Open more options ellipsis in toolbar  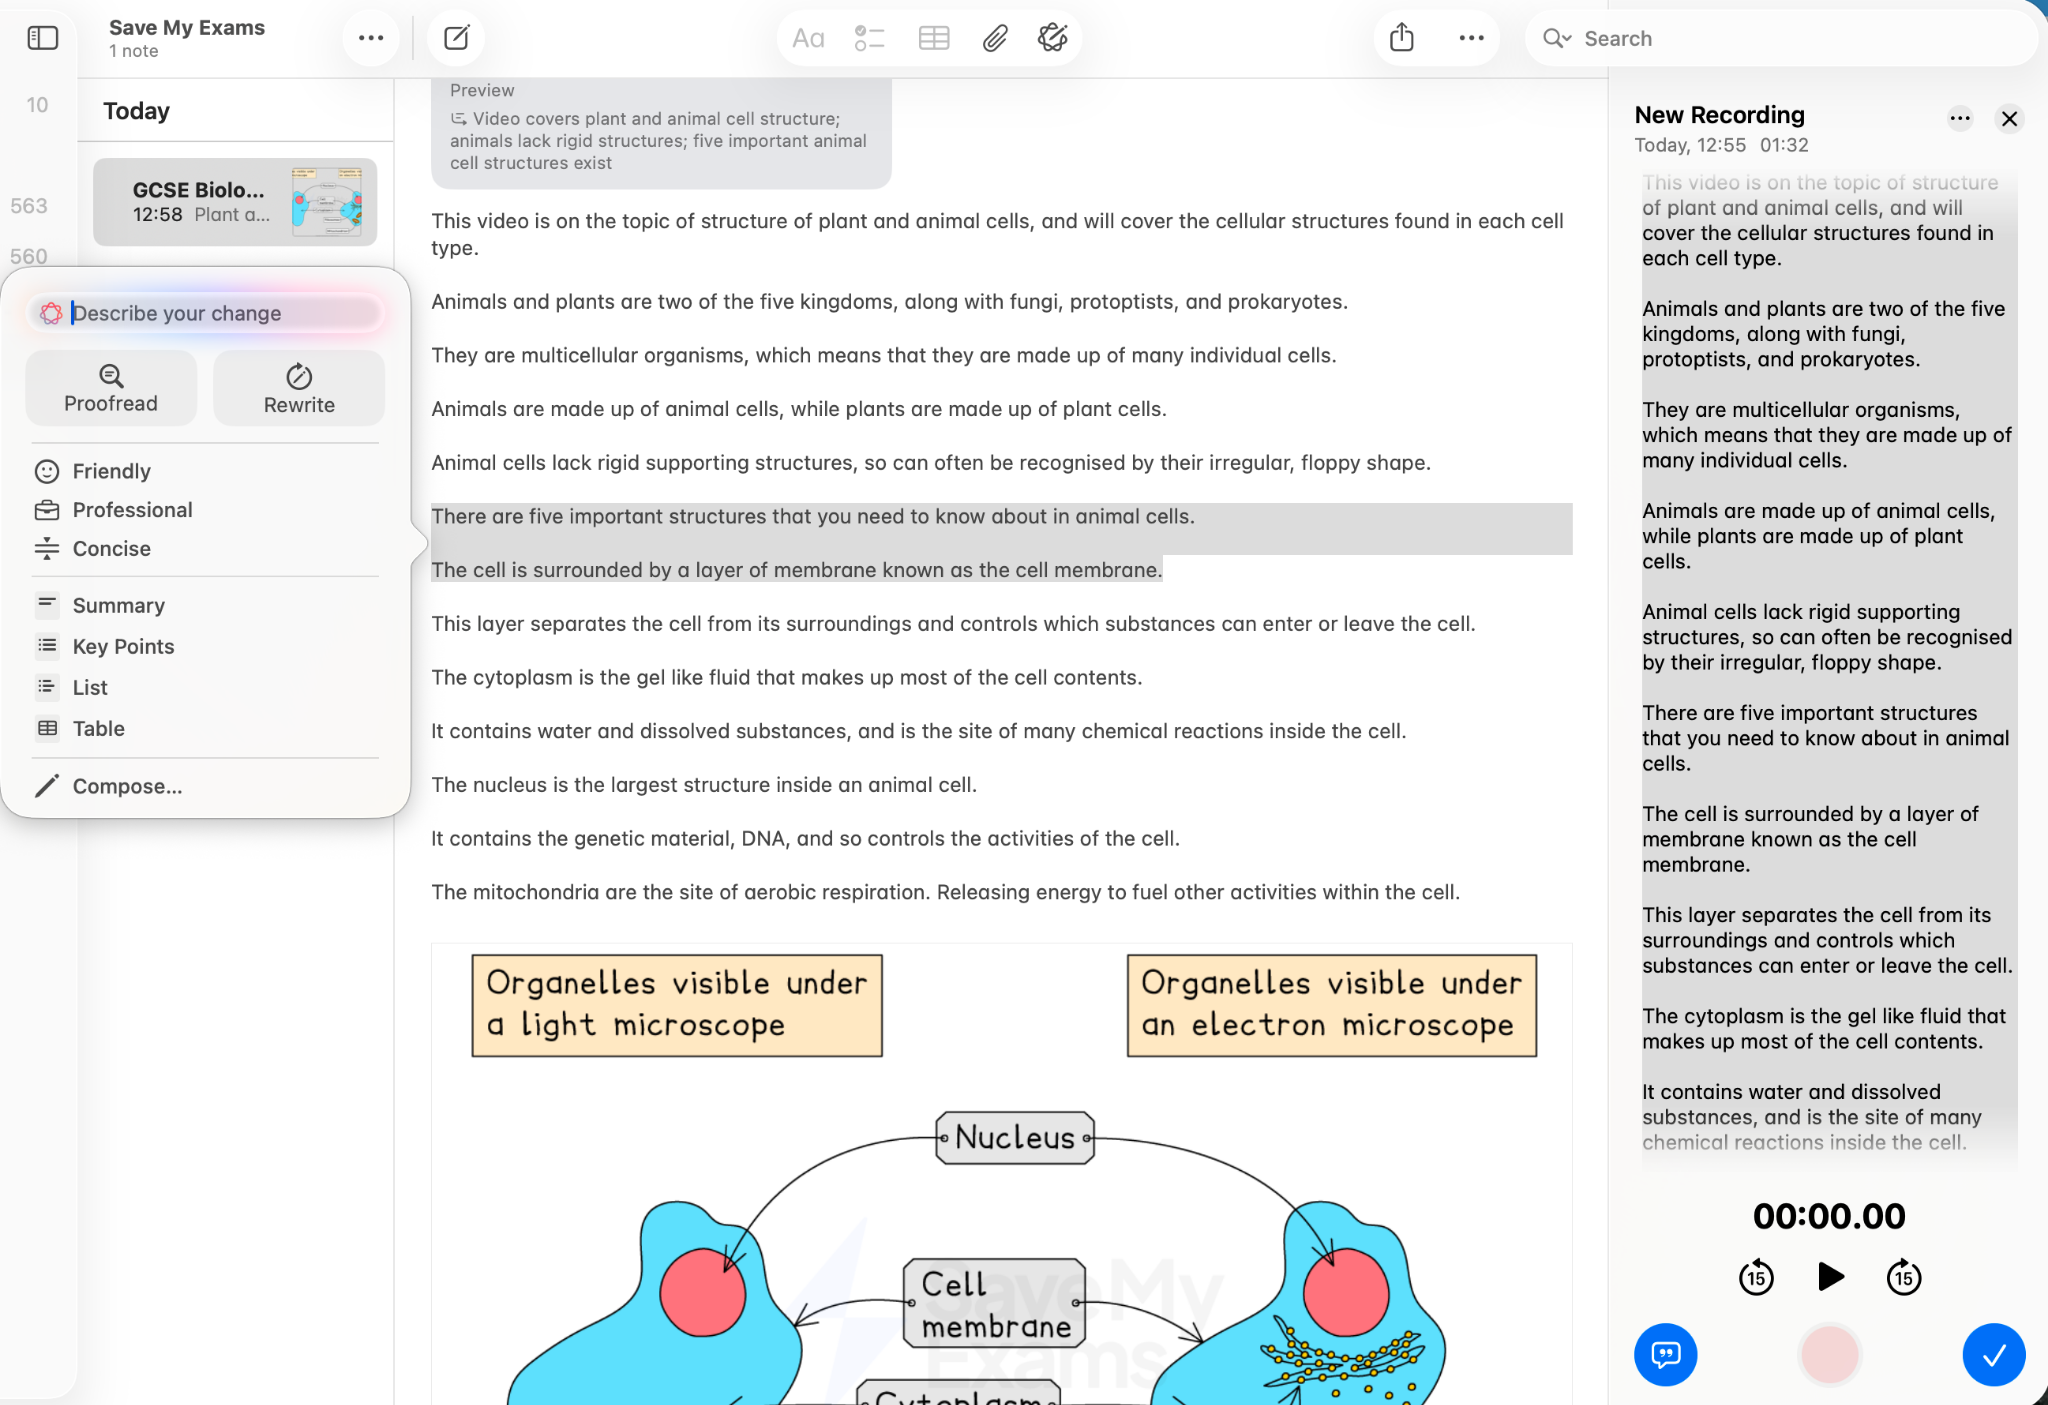pyautogui.click(x=1471, y=38)
